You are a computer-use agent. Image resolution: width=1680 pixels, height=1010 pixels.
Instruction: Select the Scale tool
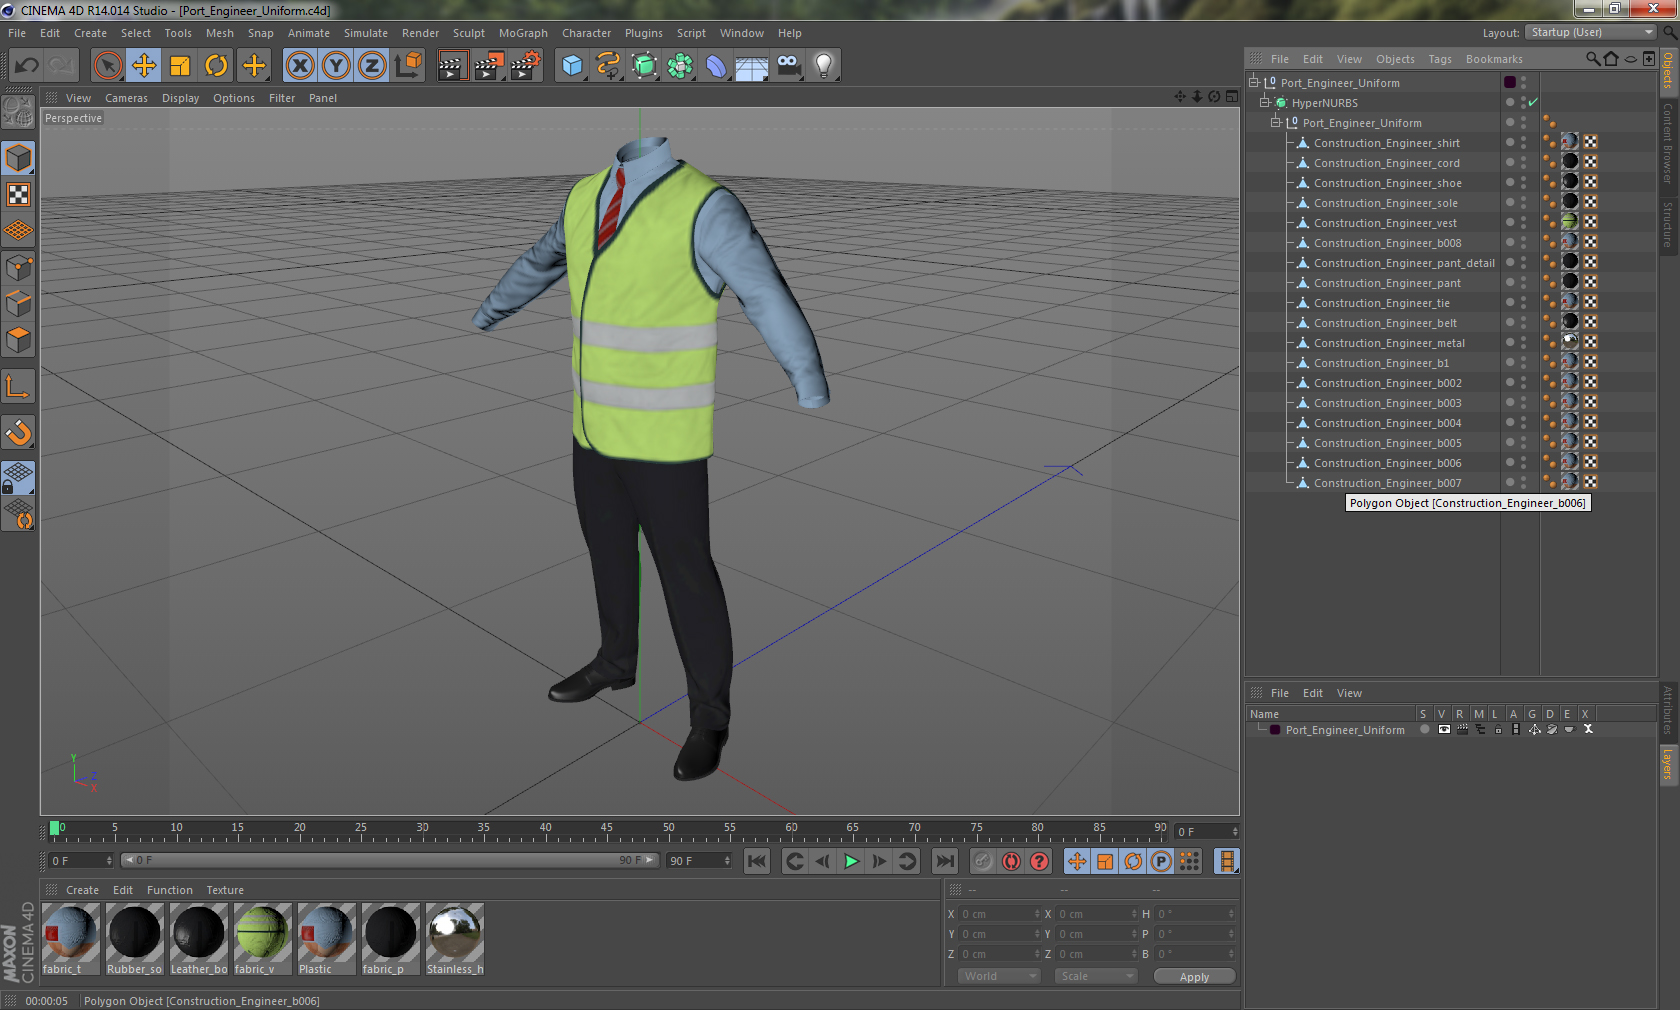click(180, 66)
